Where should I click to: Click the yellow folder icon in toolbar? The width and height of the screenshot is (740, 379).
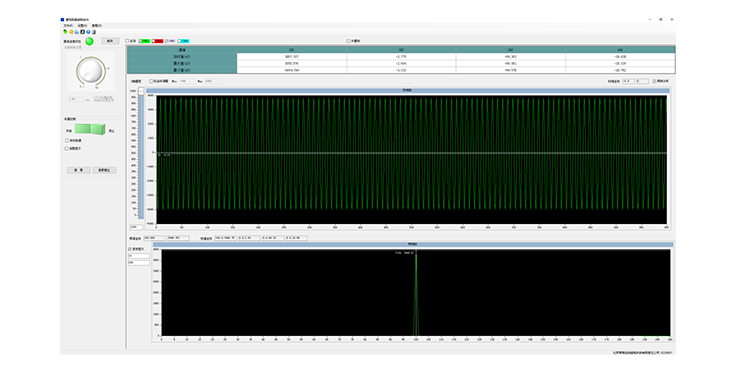pos(71,32)
